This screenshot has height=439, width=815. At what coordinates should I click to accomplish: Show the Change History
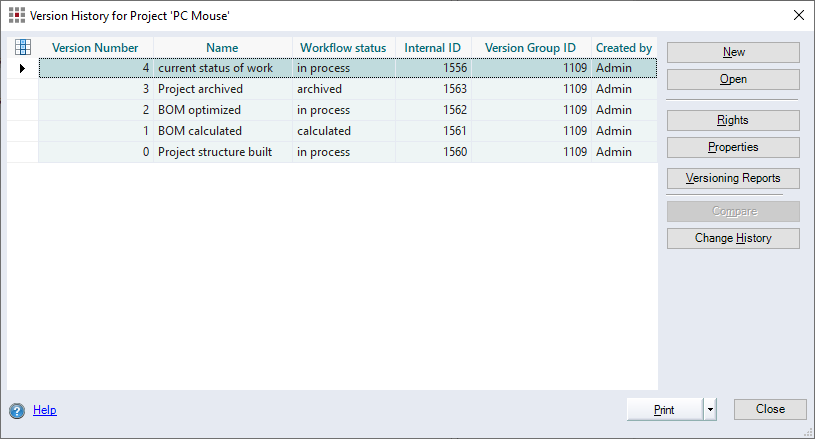[x=733, y=239]
